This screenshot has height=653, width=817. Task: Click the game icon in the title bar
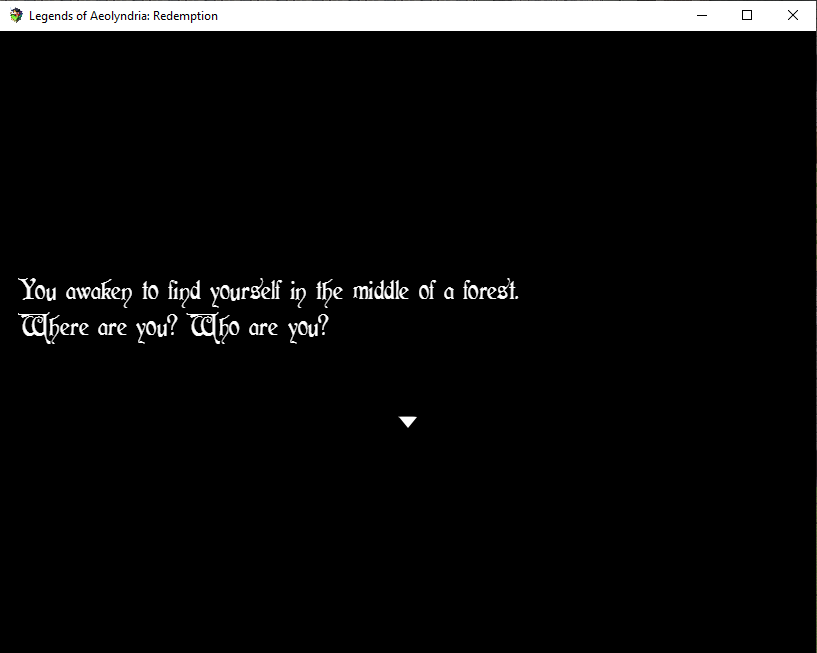click(16, 16)
